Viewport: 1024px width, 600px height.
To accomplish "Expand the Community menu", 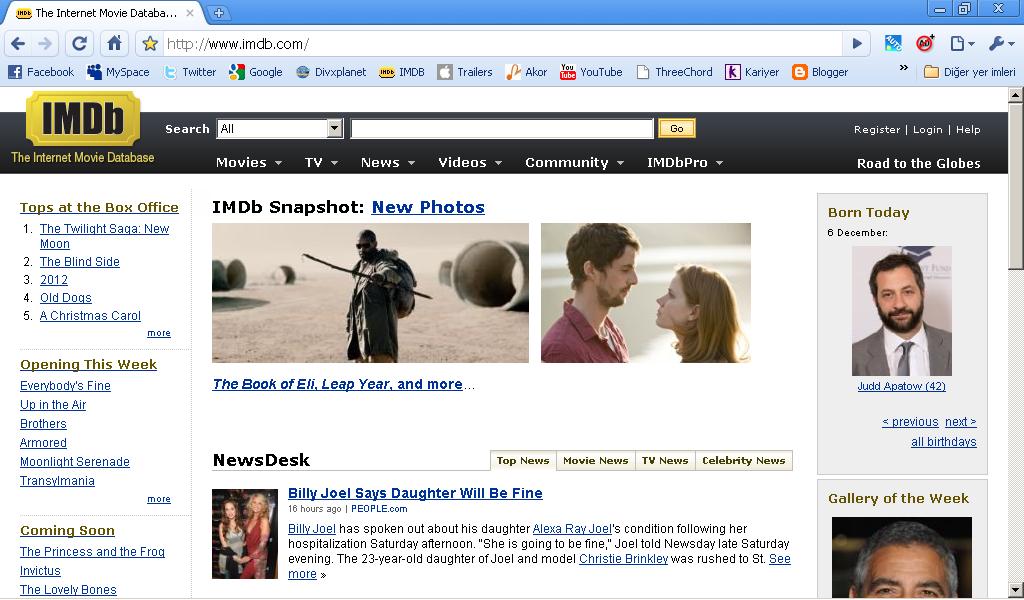I will point(574,163).
